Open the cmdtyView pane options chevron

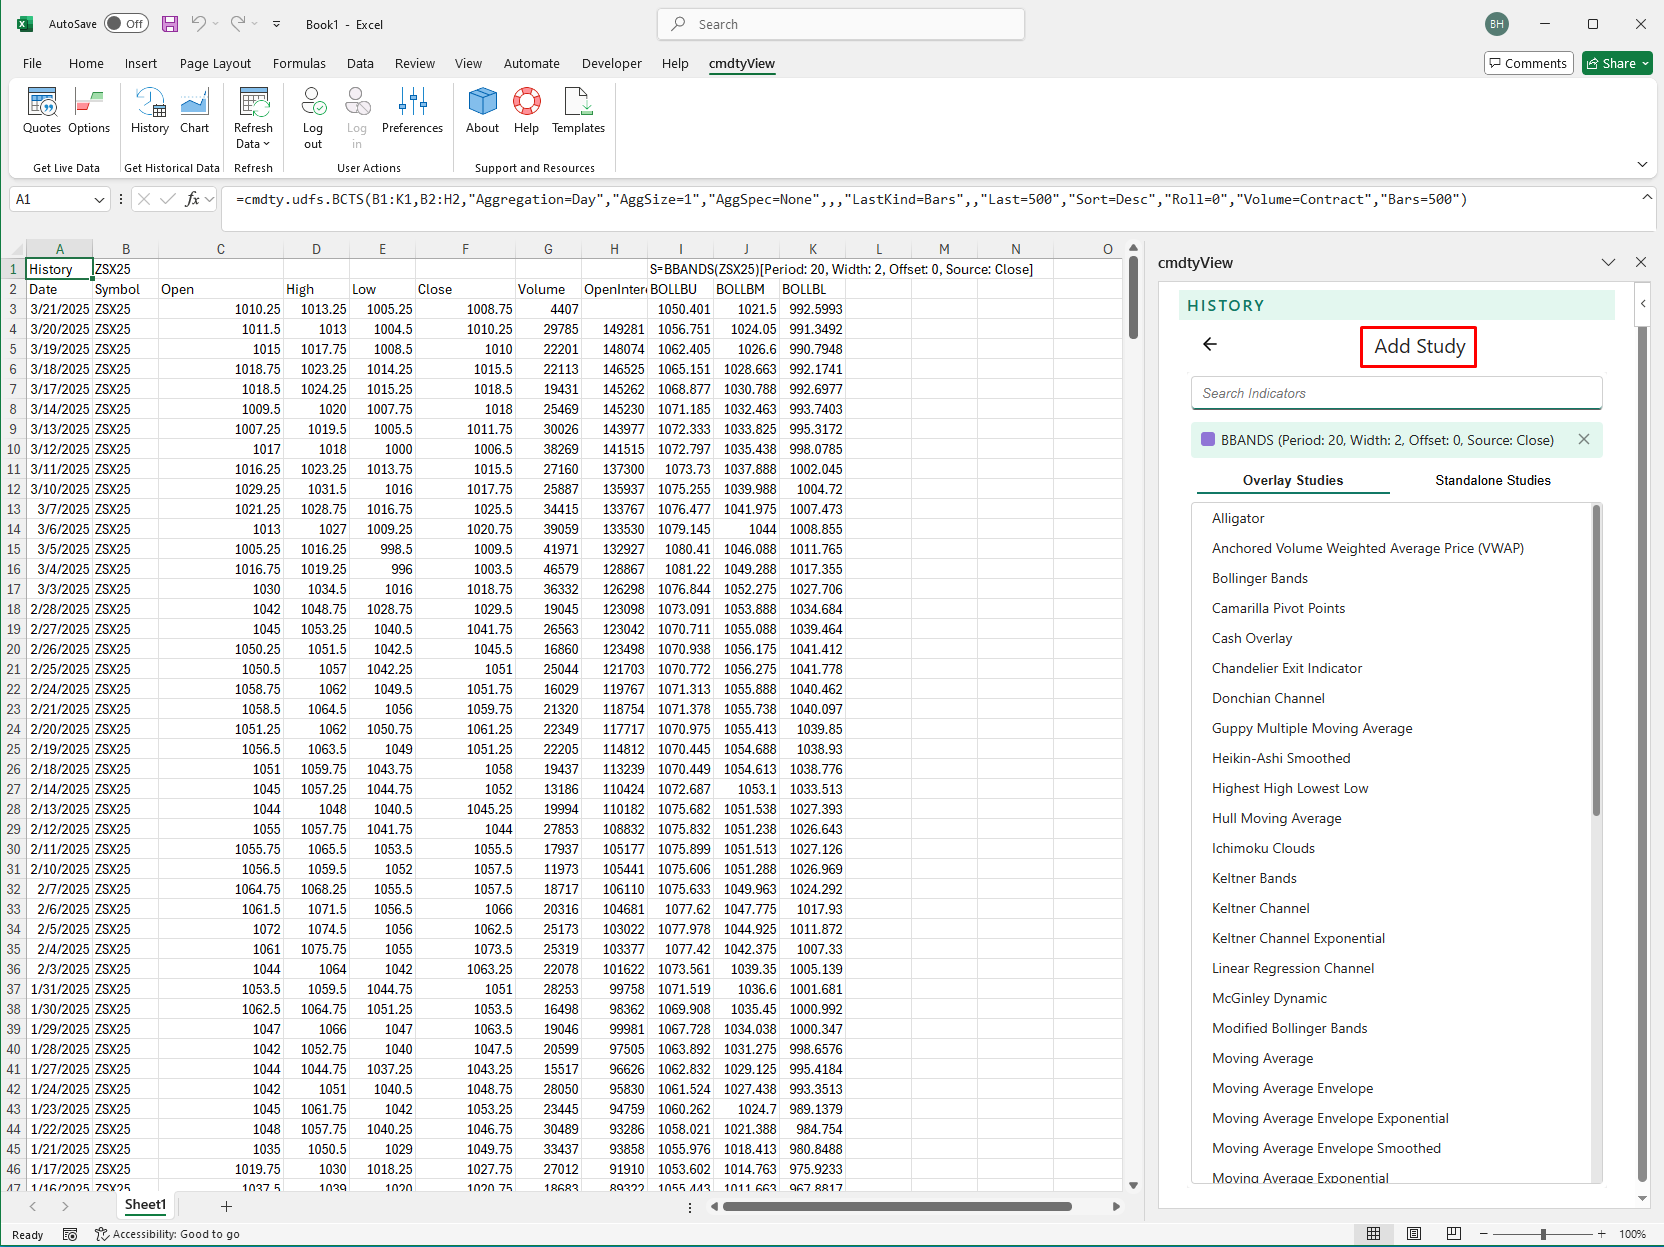click(1608, 262)
